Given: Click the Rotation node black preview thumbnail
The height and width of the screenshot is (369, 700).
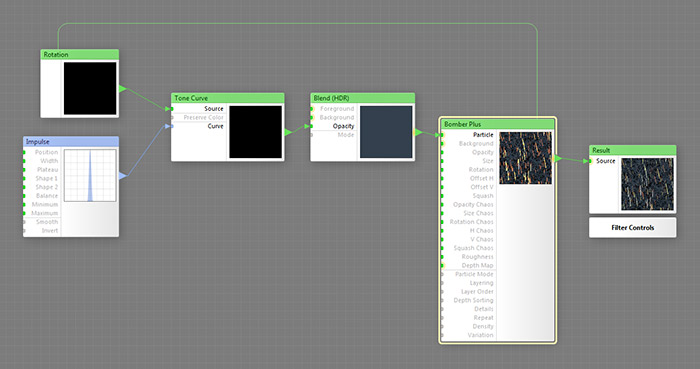Looking at the screenshot, I should tap(90, 88).
